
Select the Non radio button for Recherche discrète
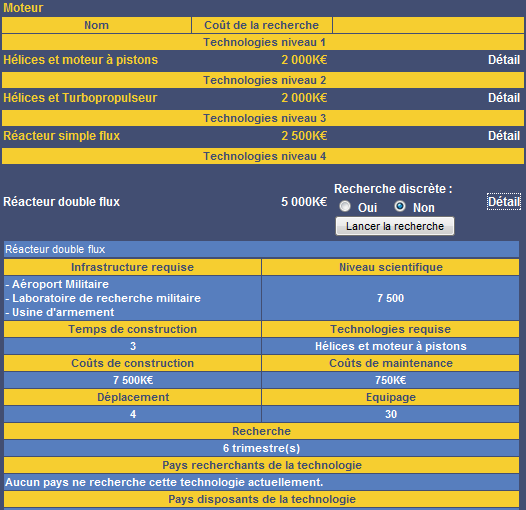tap(400, 206)
